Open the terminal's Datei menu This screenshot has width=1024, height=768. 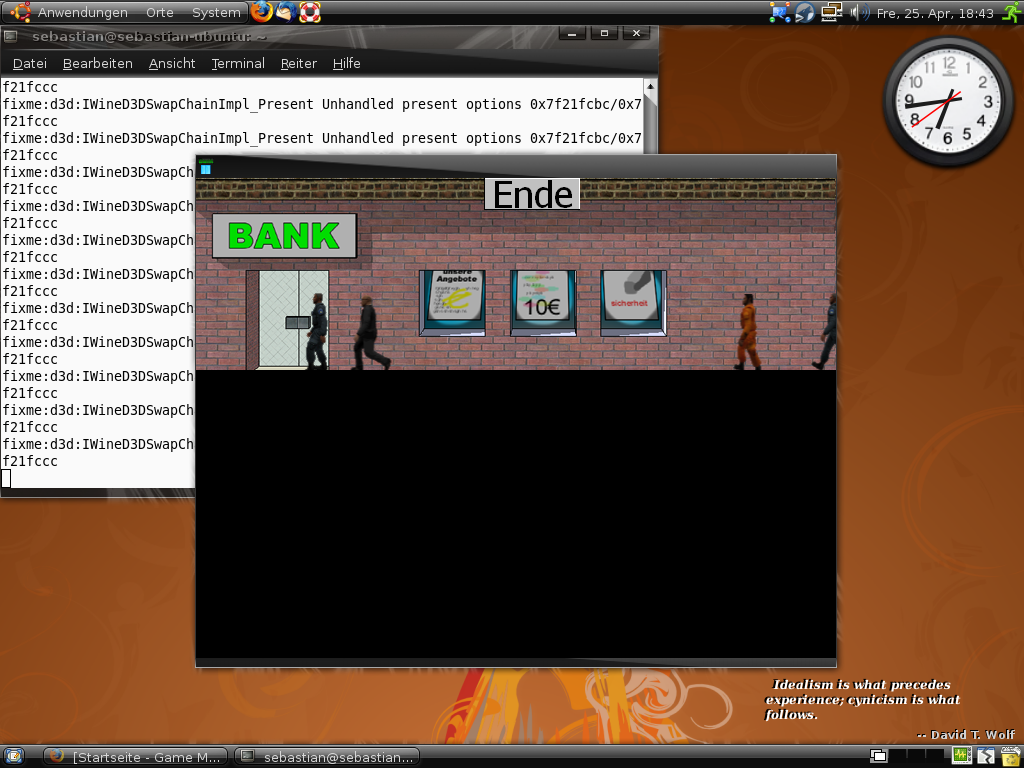[30, 63]
